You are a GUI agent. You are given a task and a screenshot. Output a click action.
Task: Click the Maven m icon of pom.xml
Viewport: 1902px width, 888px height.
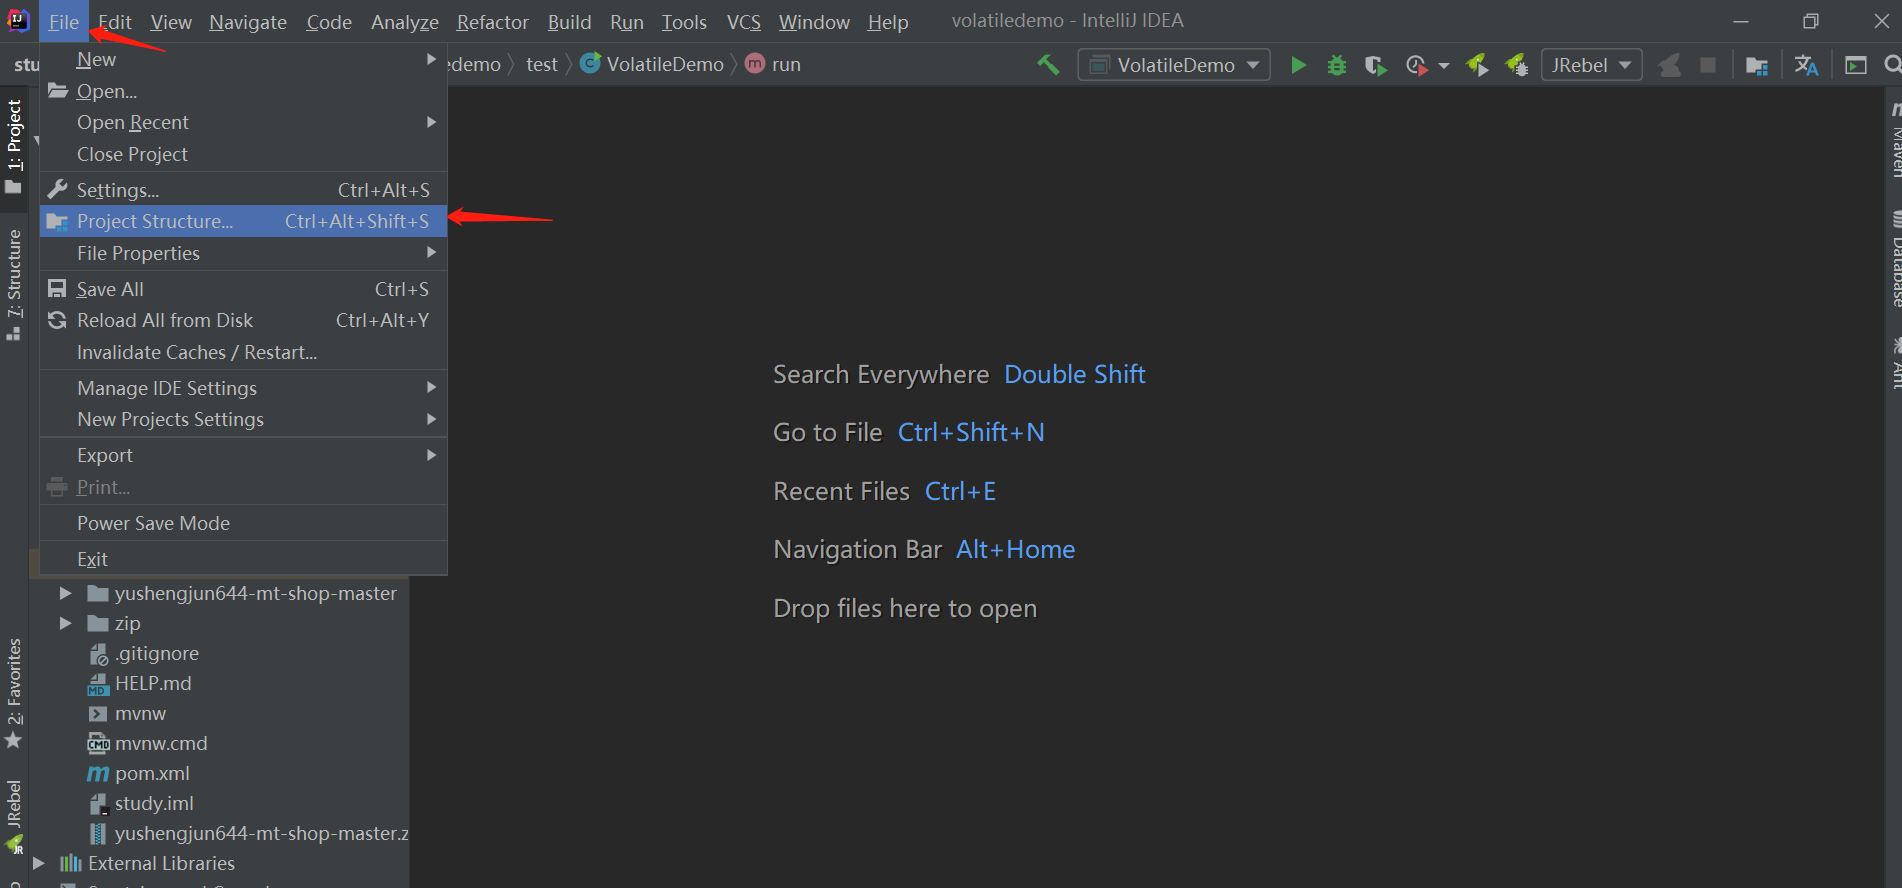pos(98,773)
